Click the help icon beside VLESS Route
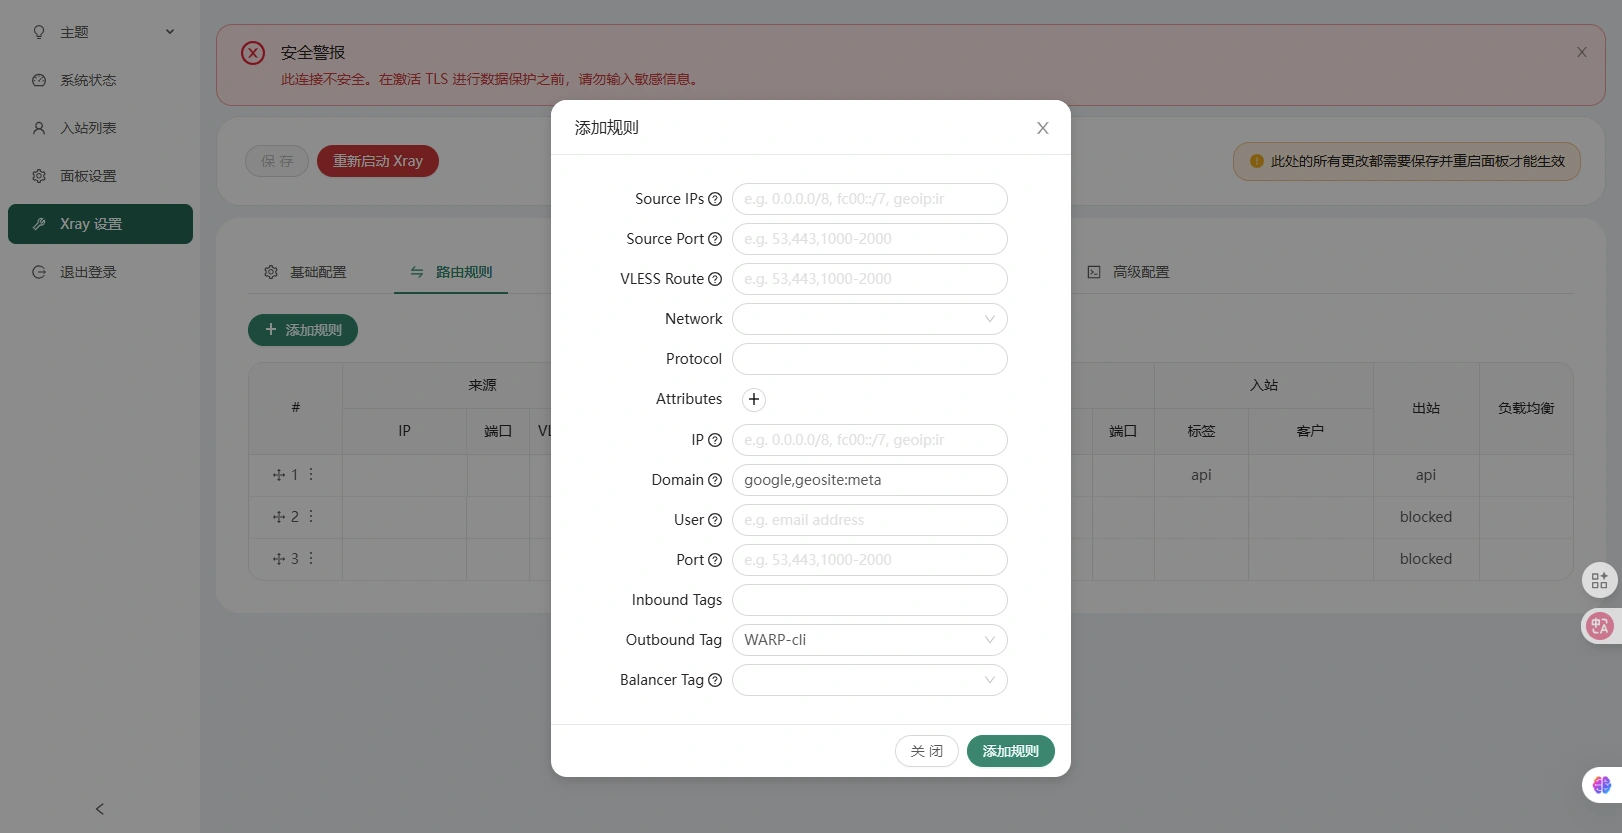This screenshot has height=833, width=1622. 715,279
